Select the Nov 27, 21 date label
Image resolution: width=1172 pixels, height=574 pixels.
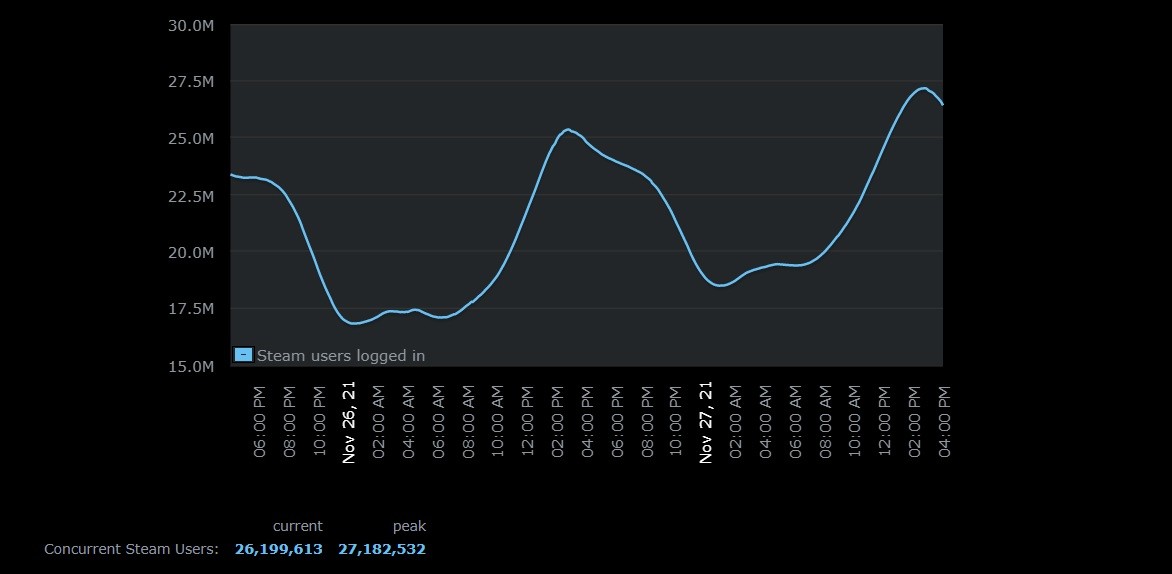[x=706, y=422]
